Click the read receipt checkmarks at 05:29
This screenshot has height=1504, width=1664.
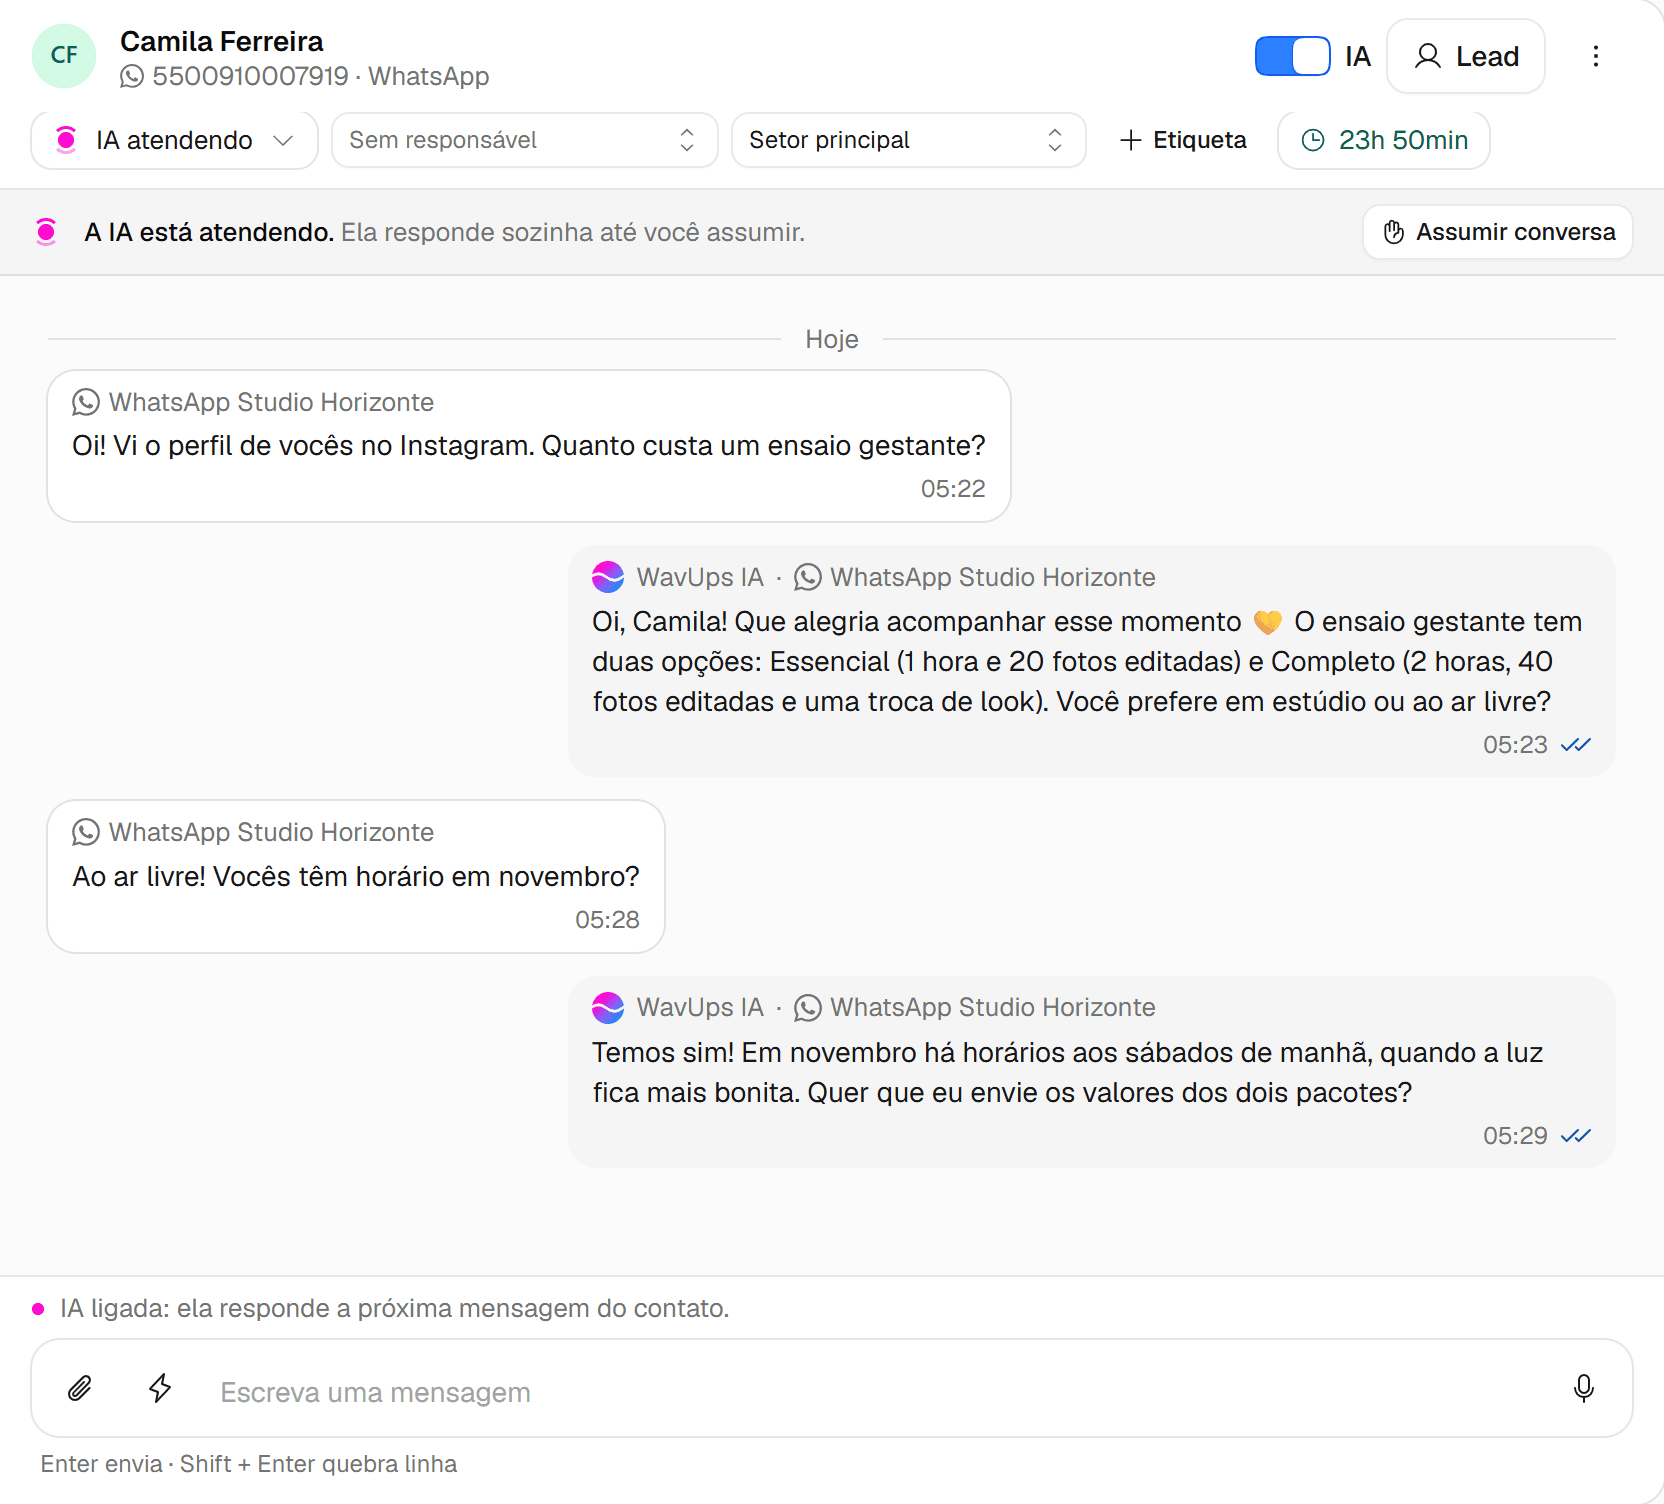(1576, 1136)
